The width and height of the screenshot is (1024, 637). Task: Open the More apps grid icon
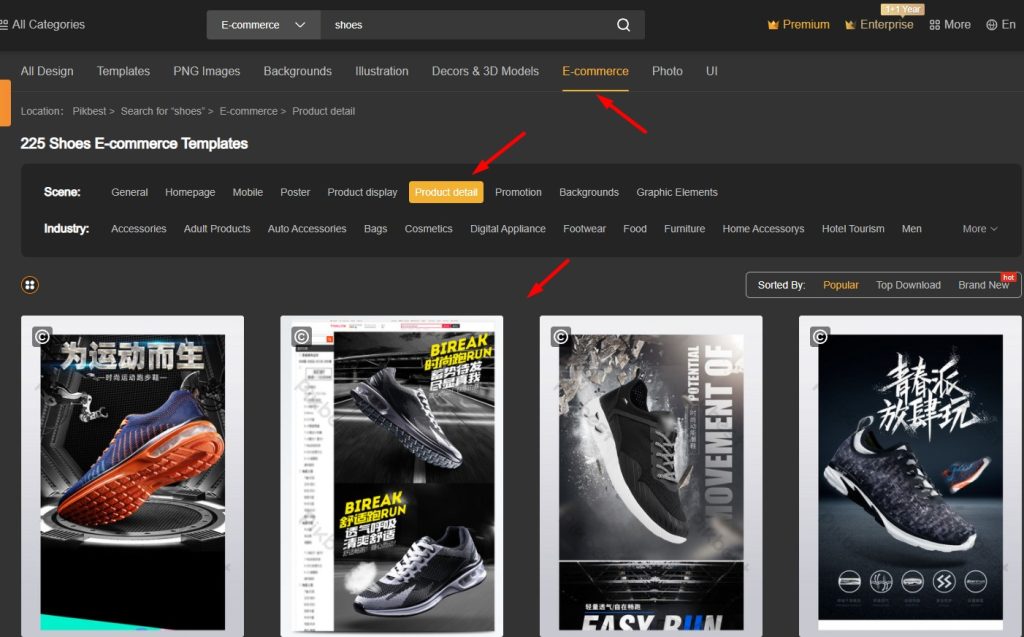point(933,24)
